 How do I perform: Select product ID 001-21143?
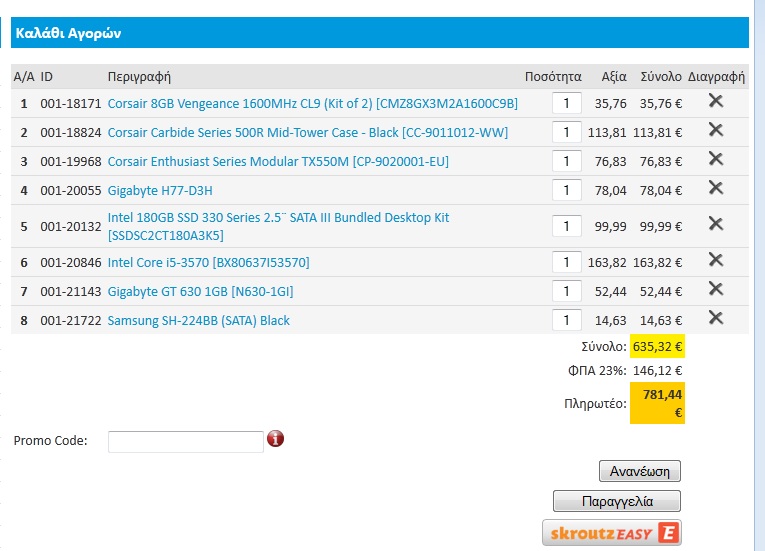point(71,291)
